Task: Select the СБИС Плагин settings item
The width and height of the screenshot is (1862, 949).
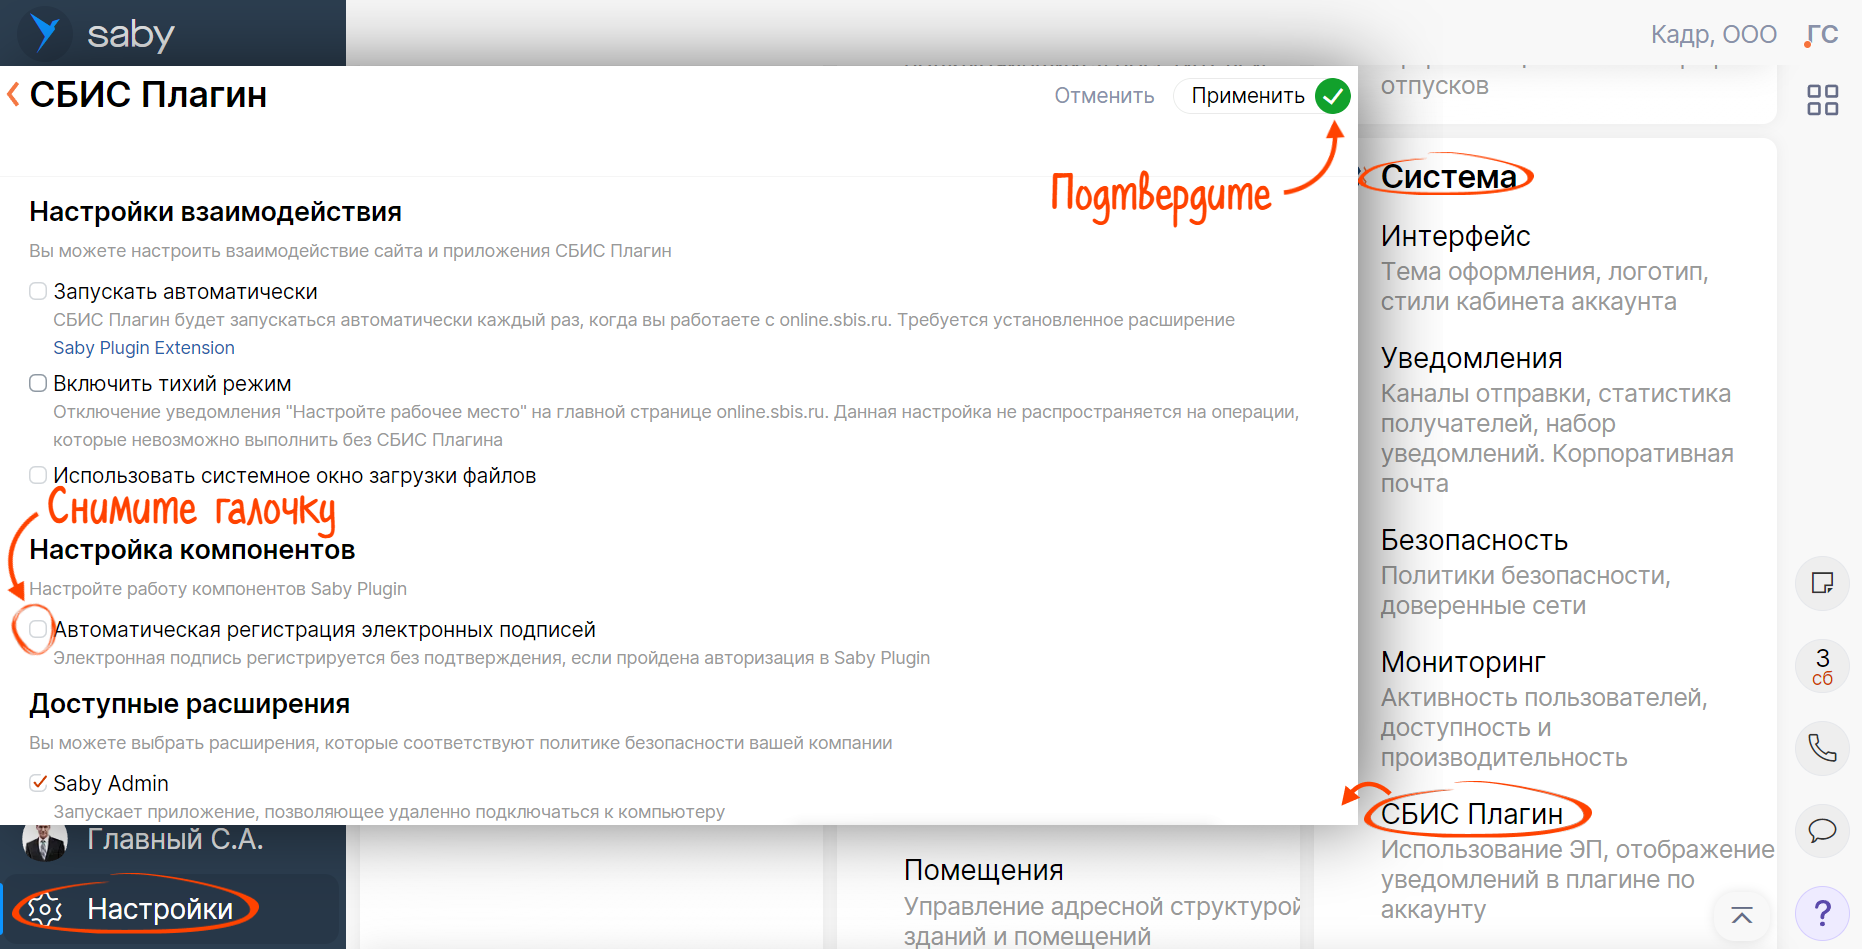Action: click(x=1471, y=814)
